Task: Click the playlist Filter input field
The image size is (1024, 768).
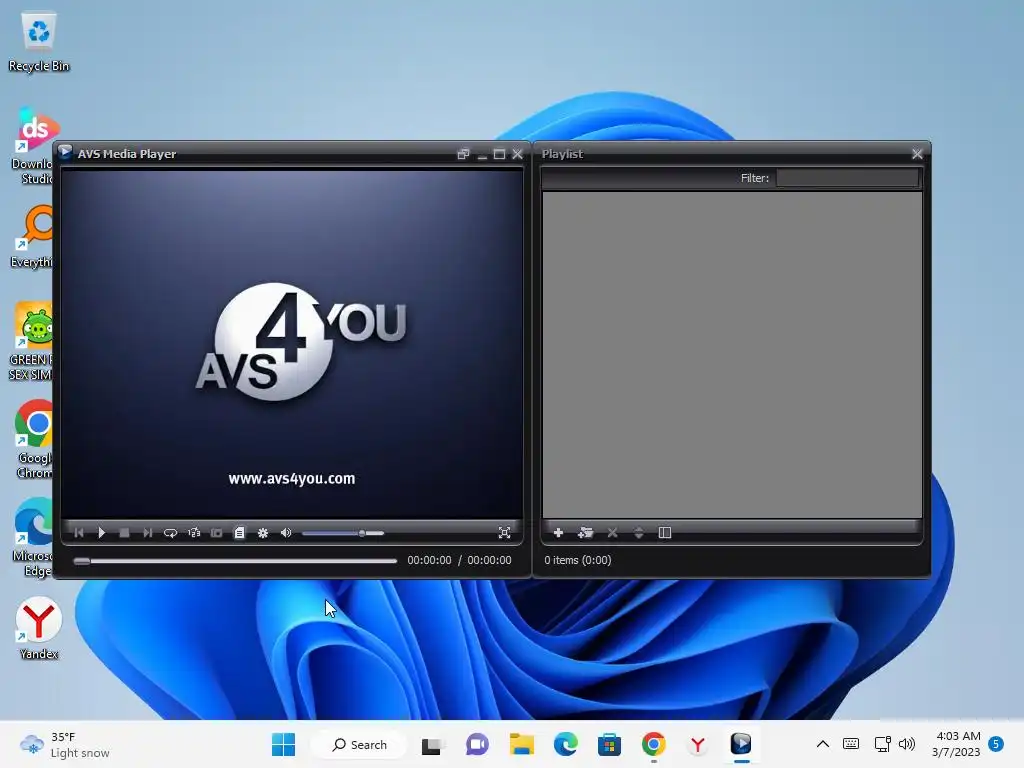Action: (x=847, y=178)
